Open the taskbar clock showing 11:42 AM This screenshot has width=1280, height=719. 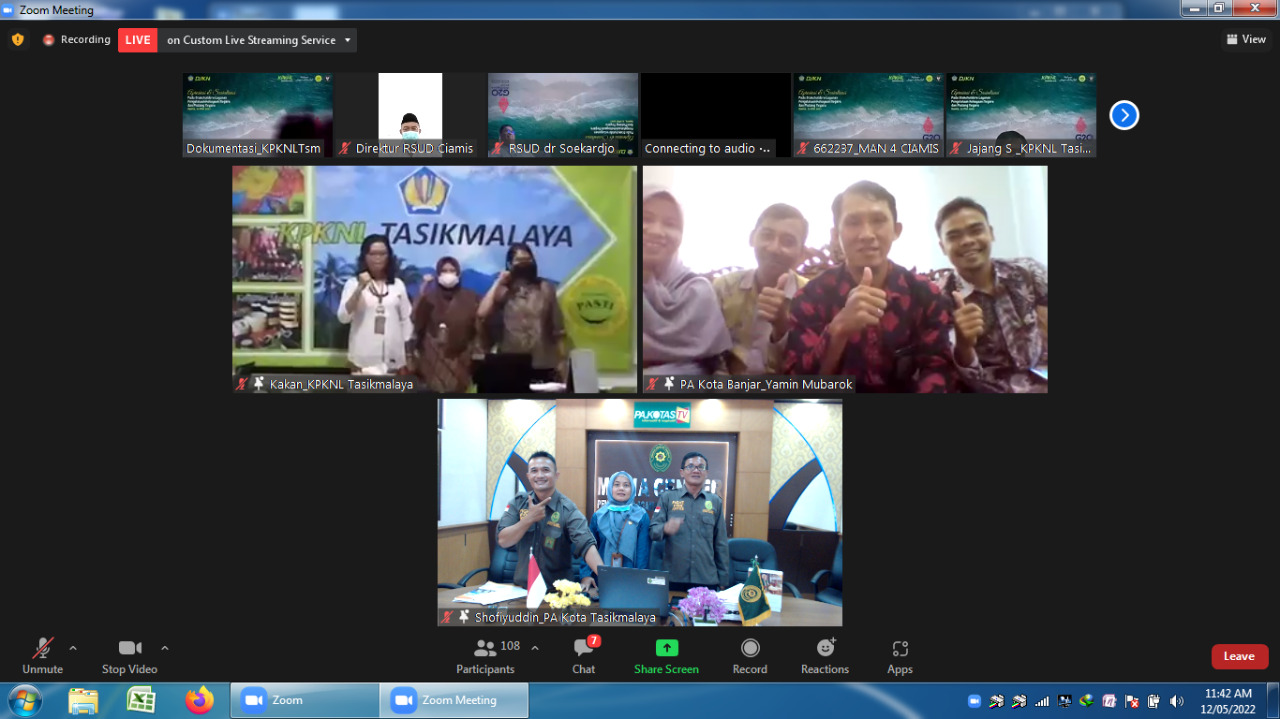1228,700
